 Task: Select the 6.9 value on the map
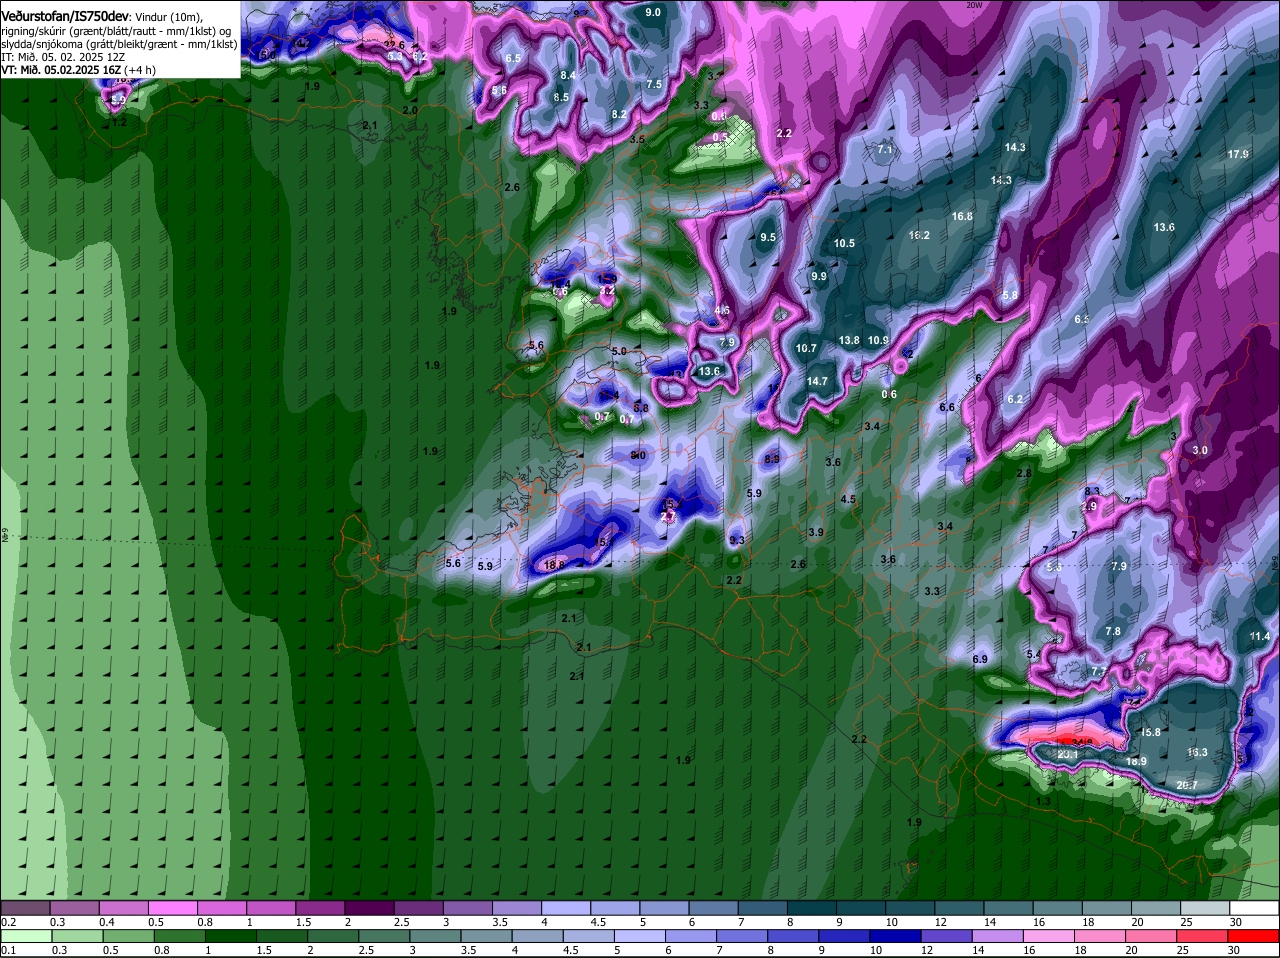tap(980, 659)
